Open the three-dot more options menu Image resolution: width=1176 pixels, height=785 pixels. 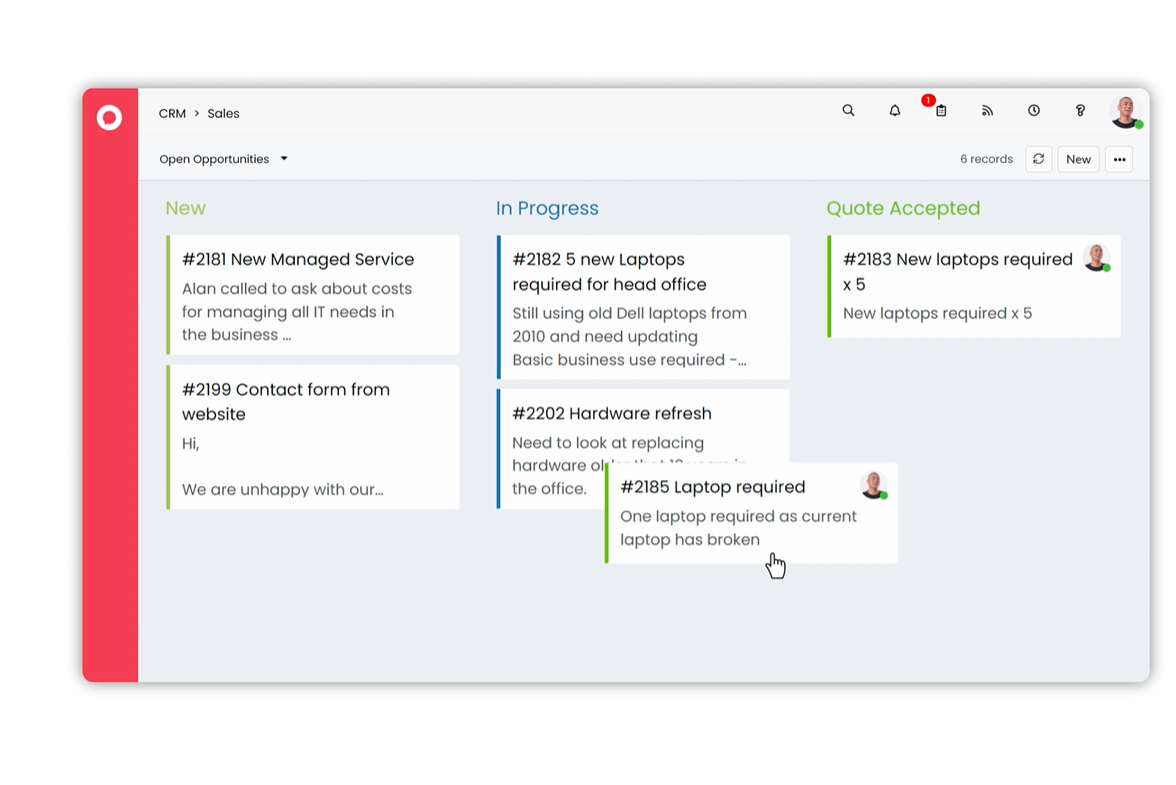[x=1119, y=159]
